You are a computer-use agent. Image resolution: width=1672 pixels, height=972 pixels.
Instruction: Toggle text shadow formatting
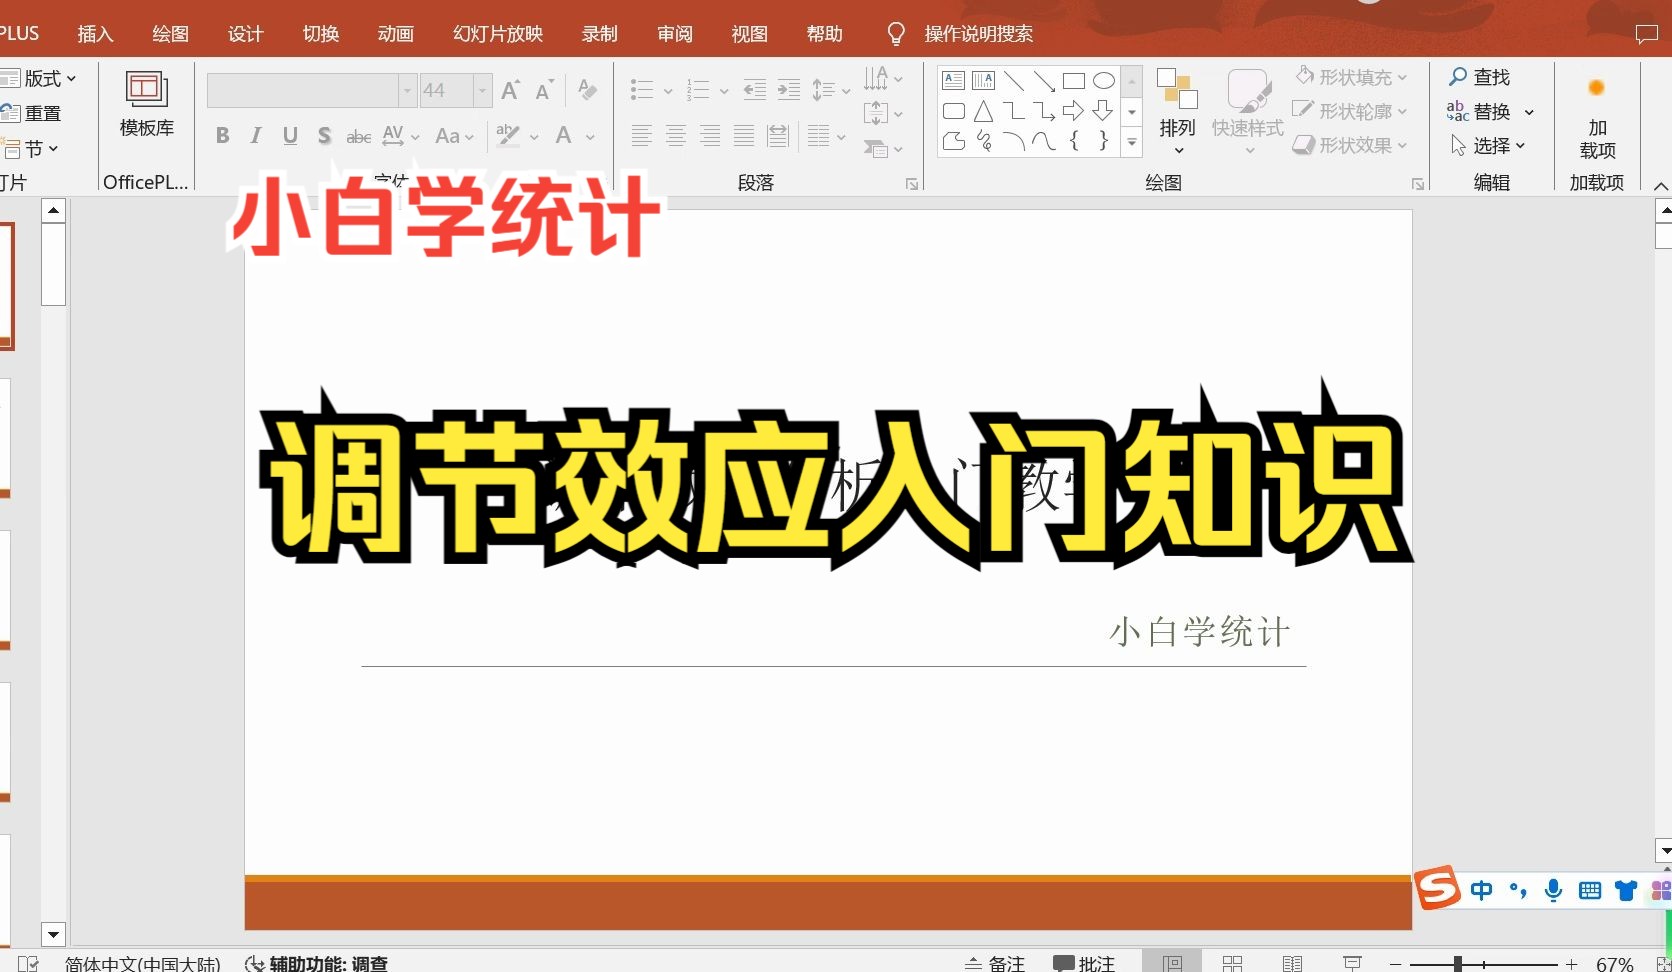click(x=324, y=136)
